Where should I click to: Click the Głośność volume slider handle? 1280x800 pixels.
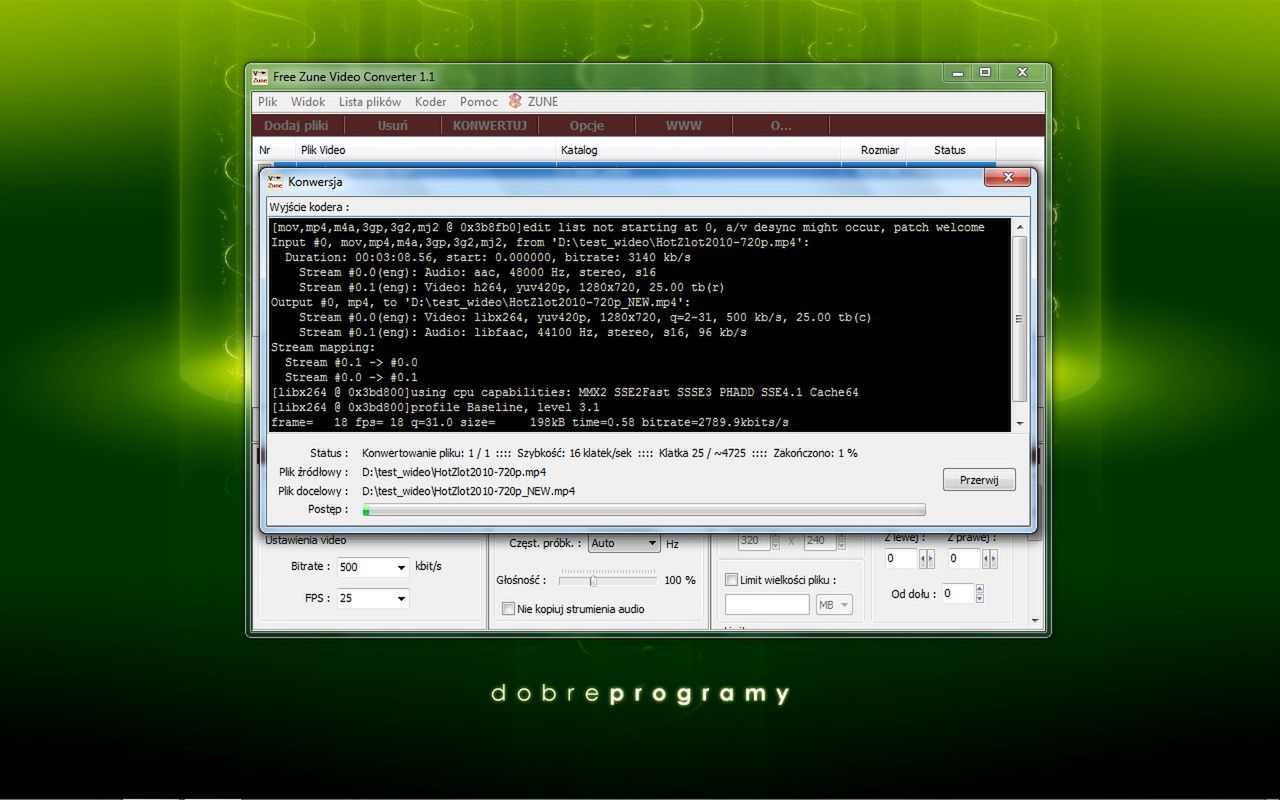click(x=593, y=580)
